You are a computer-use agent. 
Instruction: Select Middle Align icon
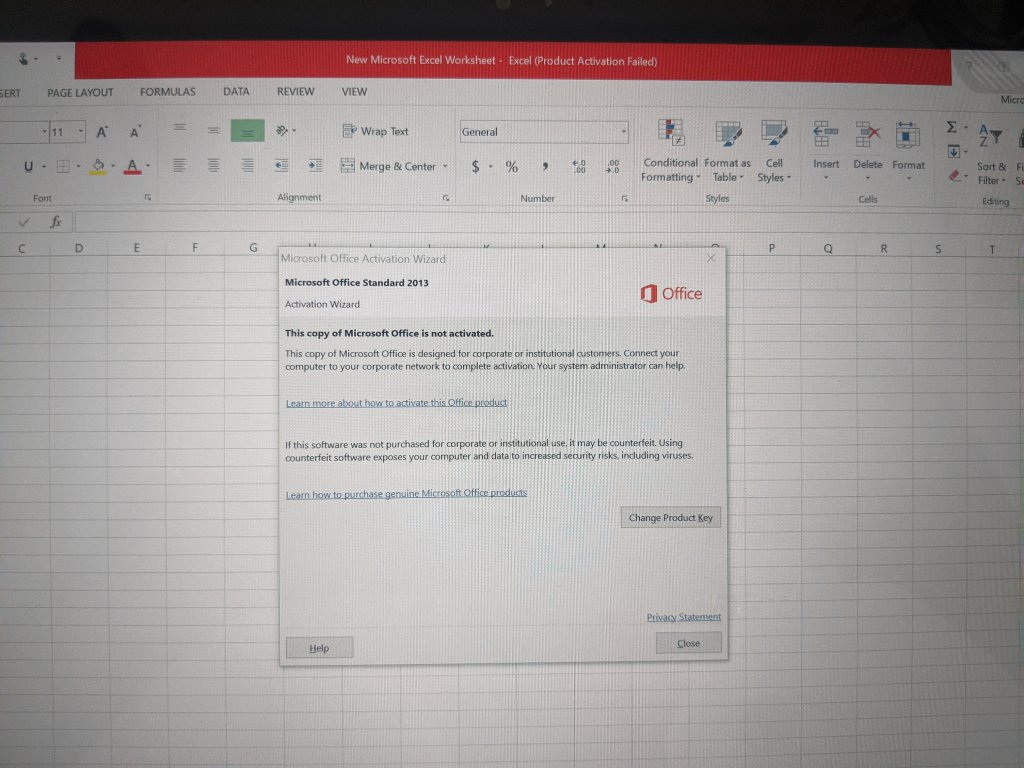(x=214, y=131)
